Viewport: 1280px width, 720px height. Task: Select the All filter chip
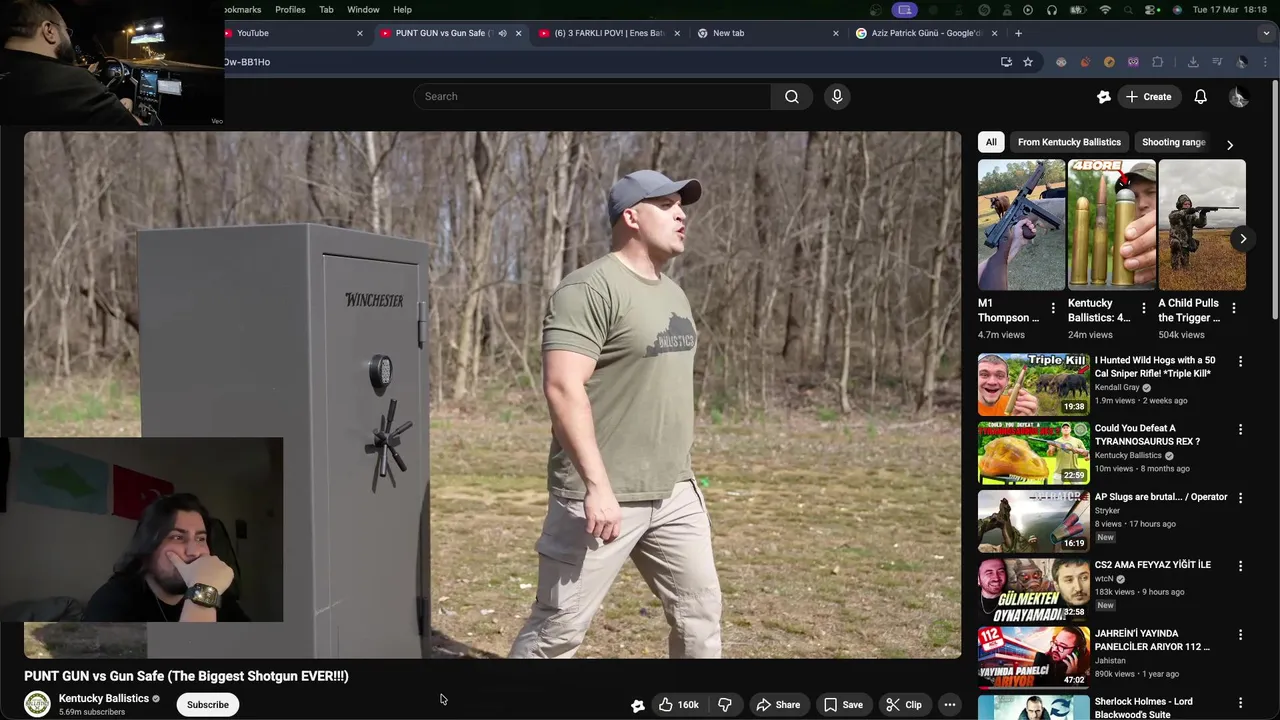991,142
